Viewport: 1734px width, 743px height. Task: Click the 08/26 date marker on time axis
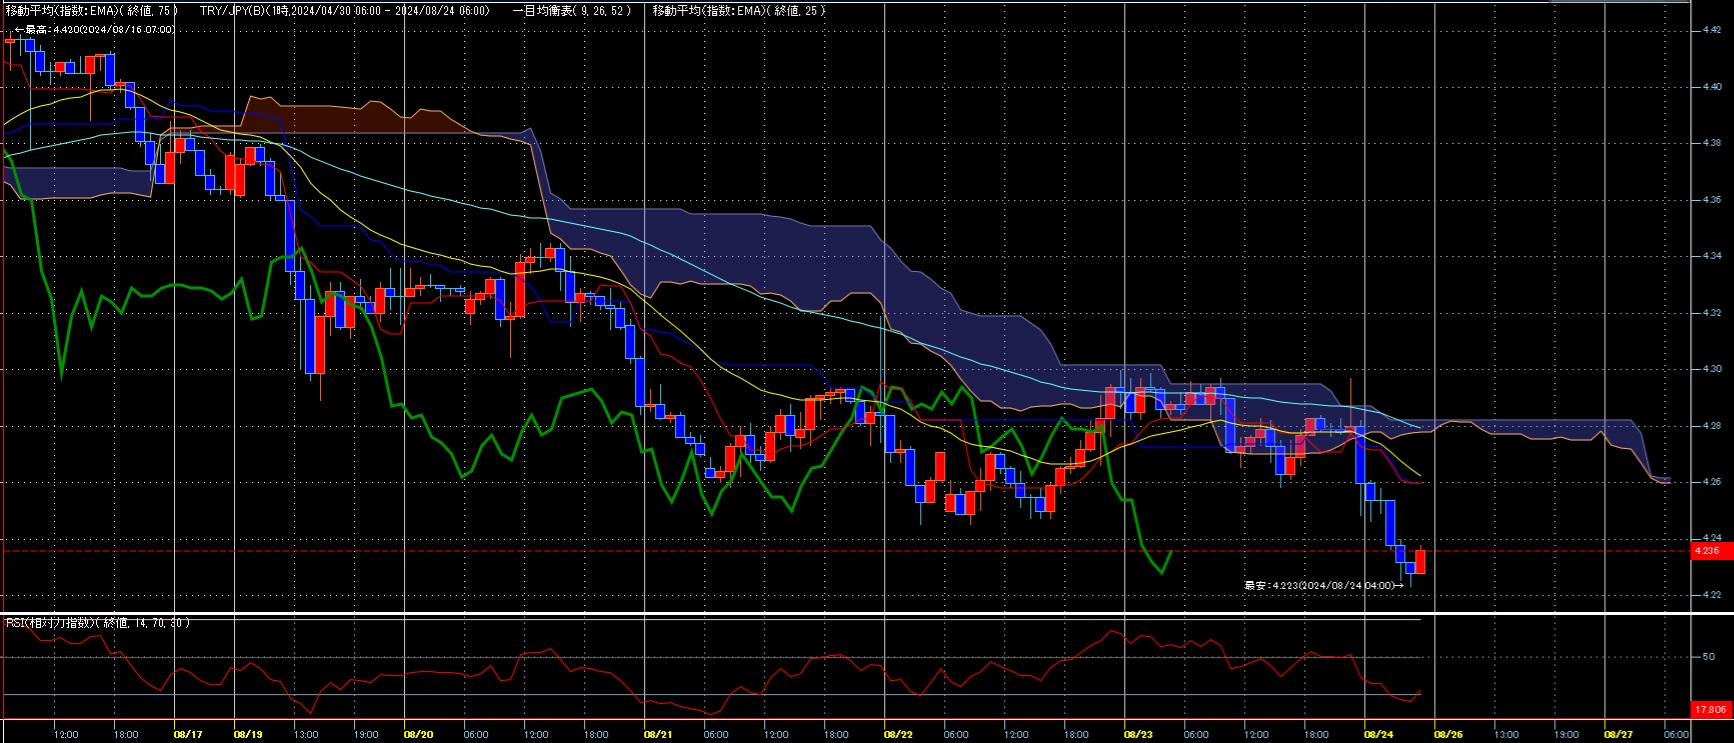click(x=1448, y=734)
